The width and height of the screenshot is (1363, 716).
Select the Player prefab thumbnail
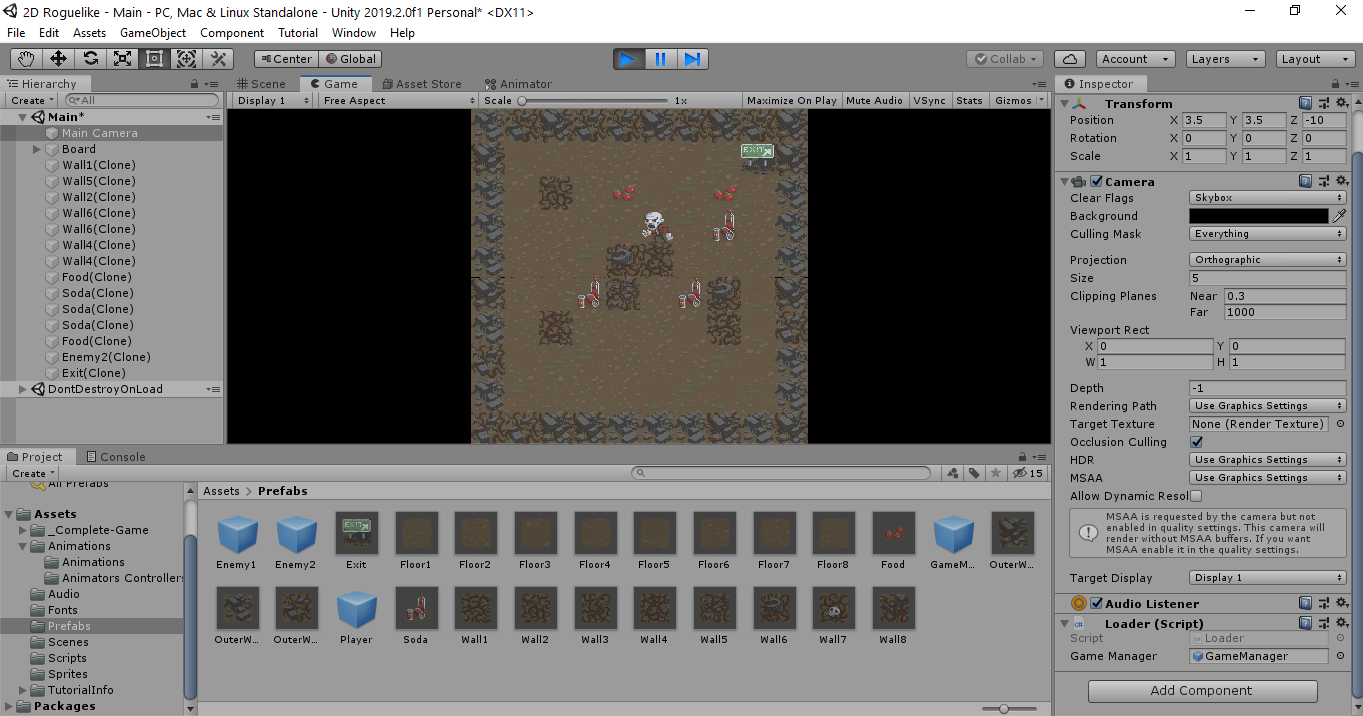(356, 609)
